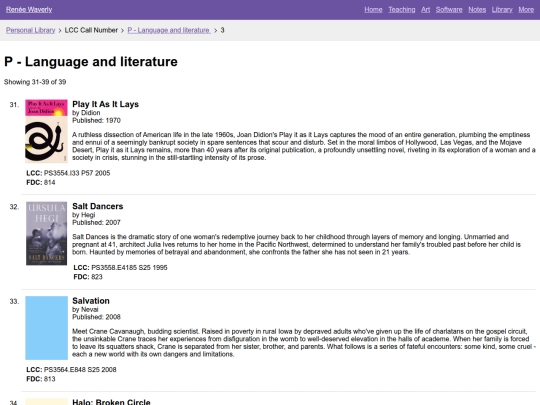Click the Play It As It Lays cover thumbnail
Image resolution: width=540 pixels, height=405 pixels.
pos(46,131)
